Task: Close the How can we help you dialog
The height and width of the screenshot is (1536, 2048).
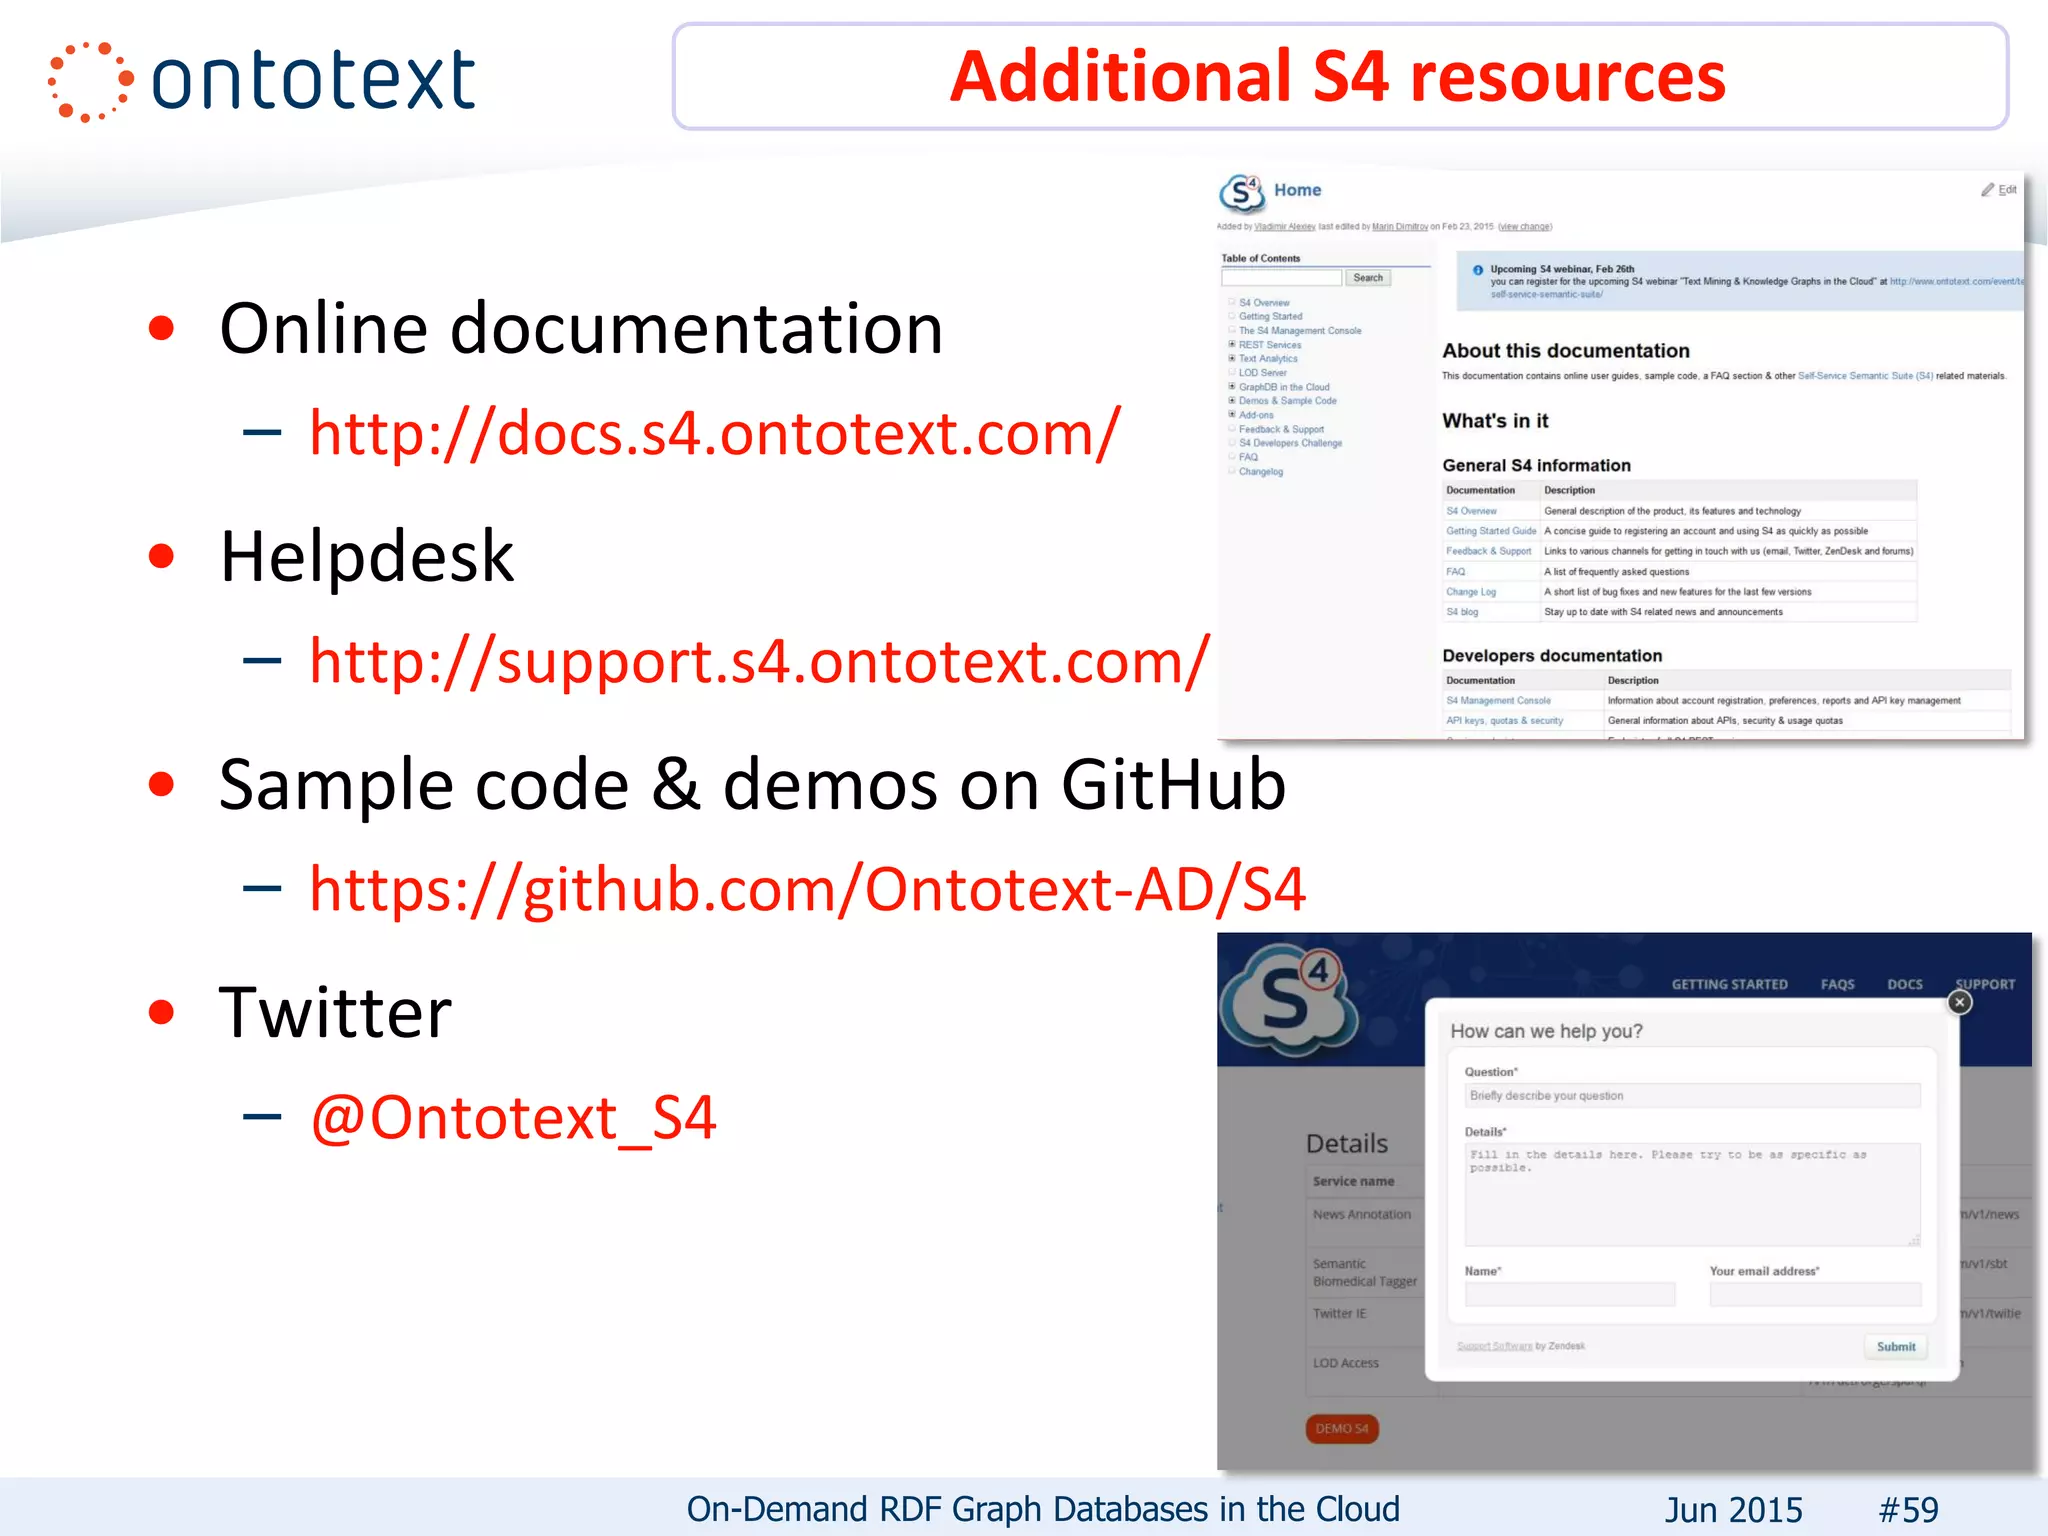Action: pos(1960,1002)
